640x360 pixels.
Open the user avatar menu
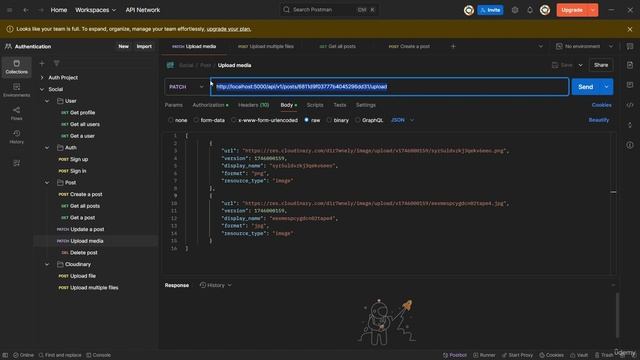tap(545, 10)
